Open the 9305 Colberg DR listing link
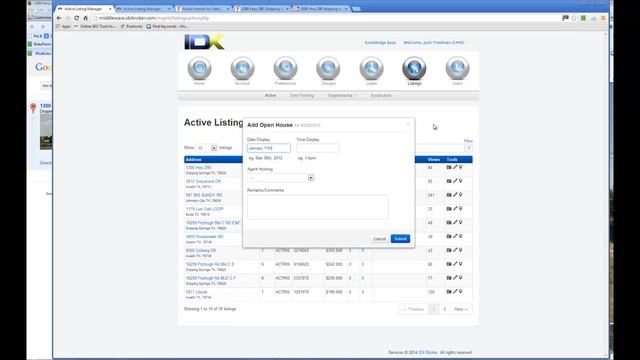 (x=201, y=250)
